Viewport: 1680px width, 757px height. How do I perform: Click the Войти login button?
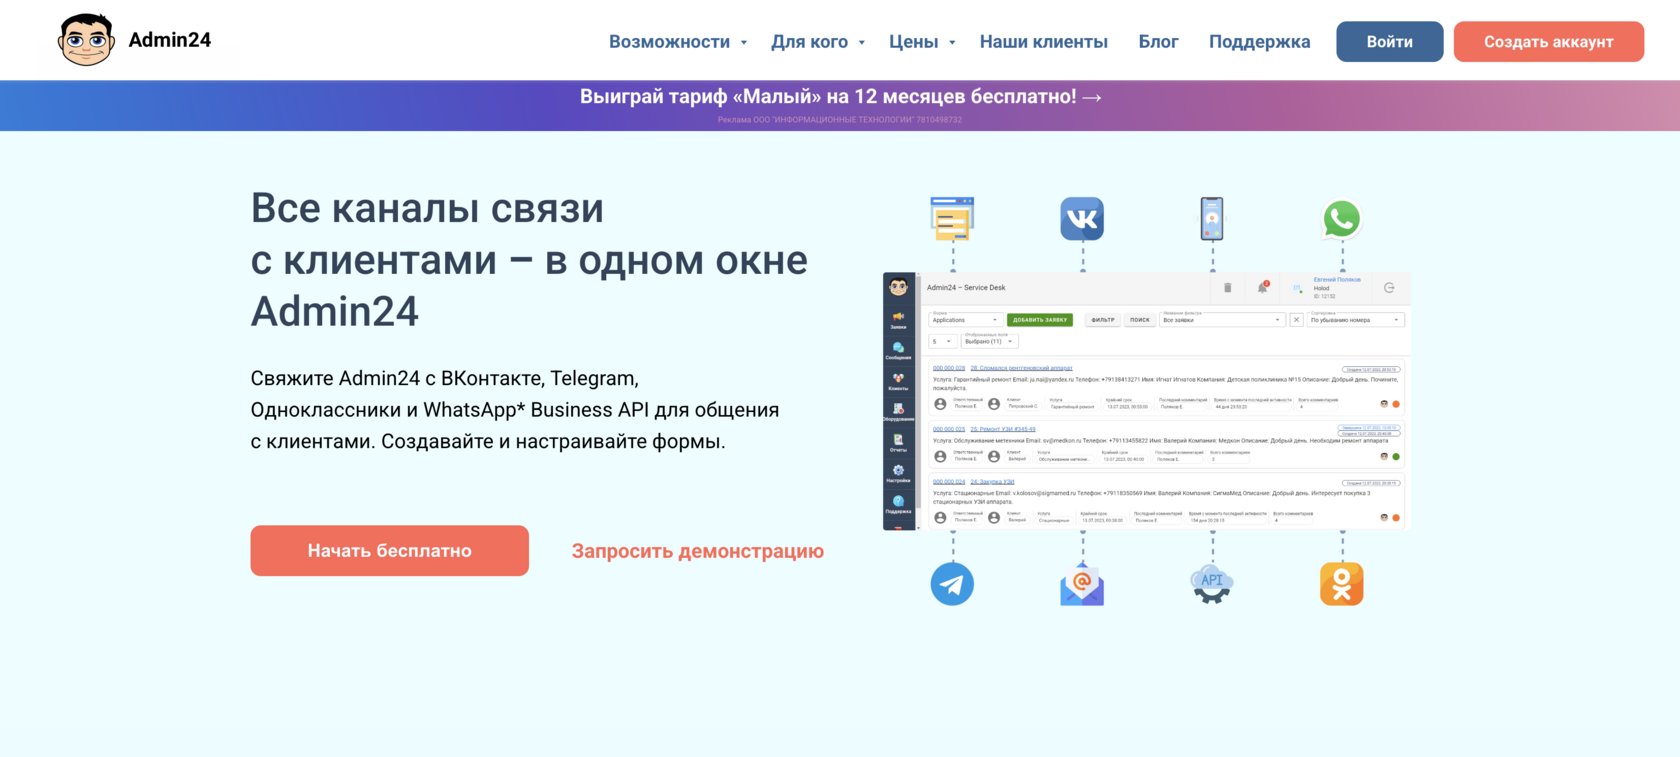tap(1390, 41)
